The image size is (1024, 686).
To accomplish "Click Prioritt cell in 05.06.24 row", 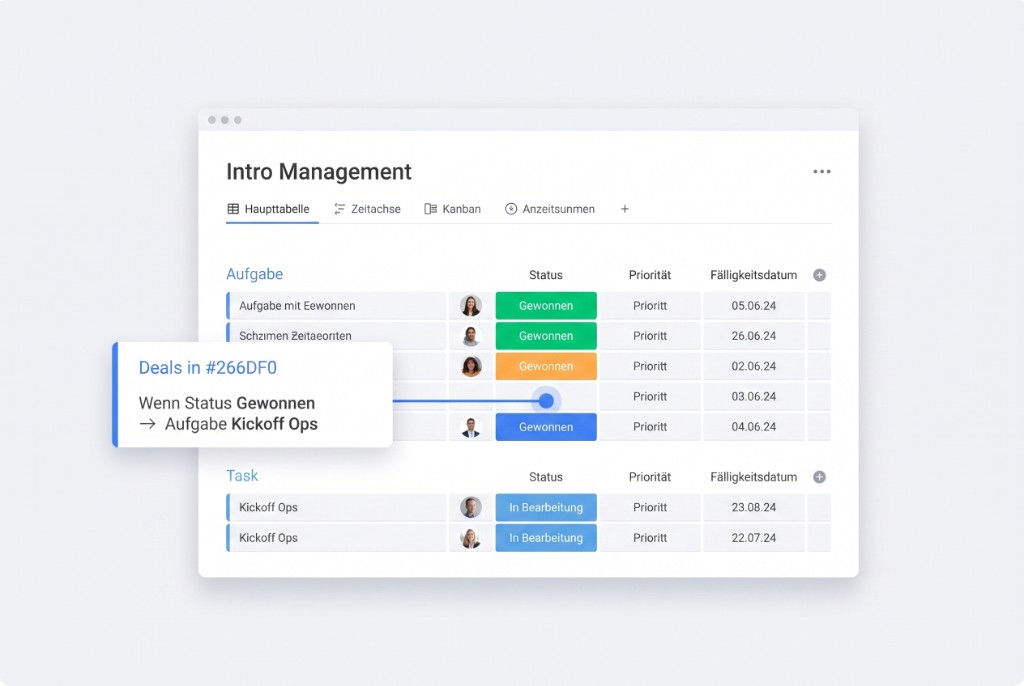I will pyautogui.click(x=650, y=306).
